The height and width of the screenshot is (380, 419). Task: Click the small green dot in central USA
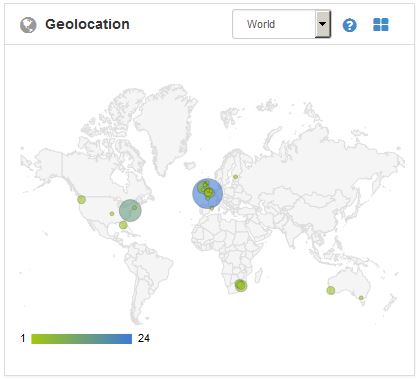click(x=112, y=214)
